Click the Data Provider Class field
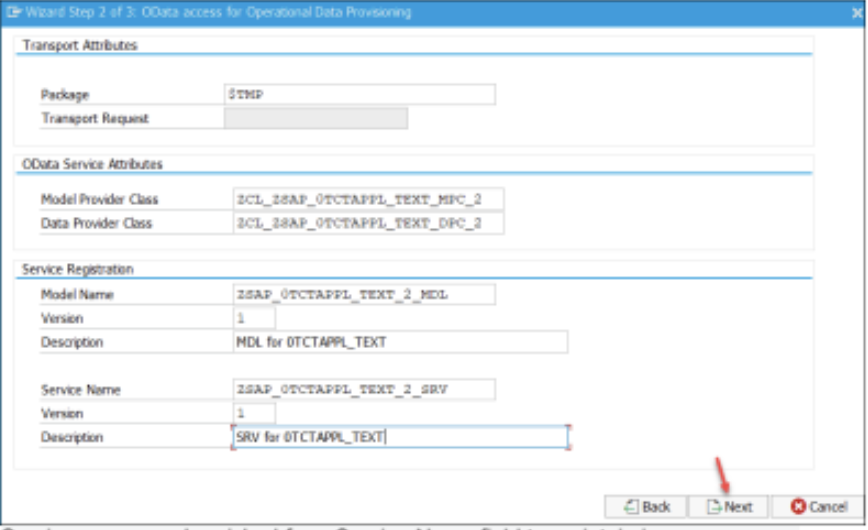This screenshot has width=868, height=530. (x=368, y=223)
